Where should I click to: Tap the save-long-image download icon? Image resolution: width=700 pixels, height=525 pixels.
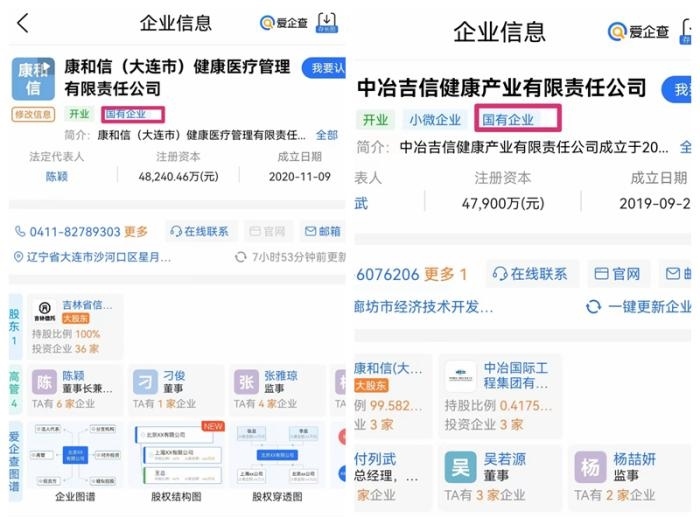point(327,22)
